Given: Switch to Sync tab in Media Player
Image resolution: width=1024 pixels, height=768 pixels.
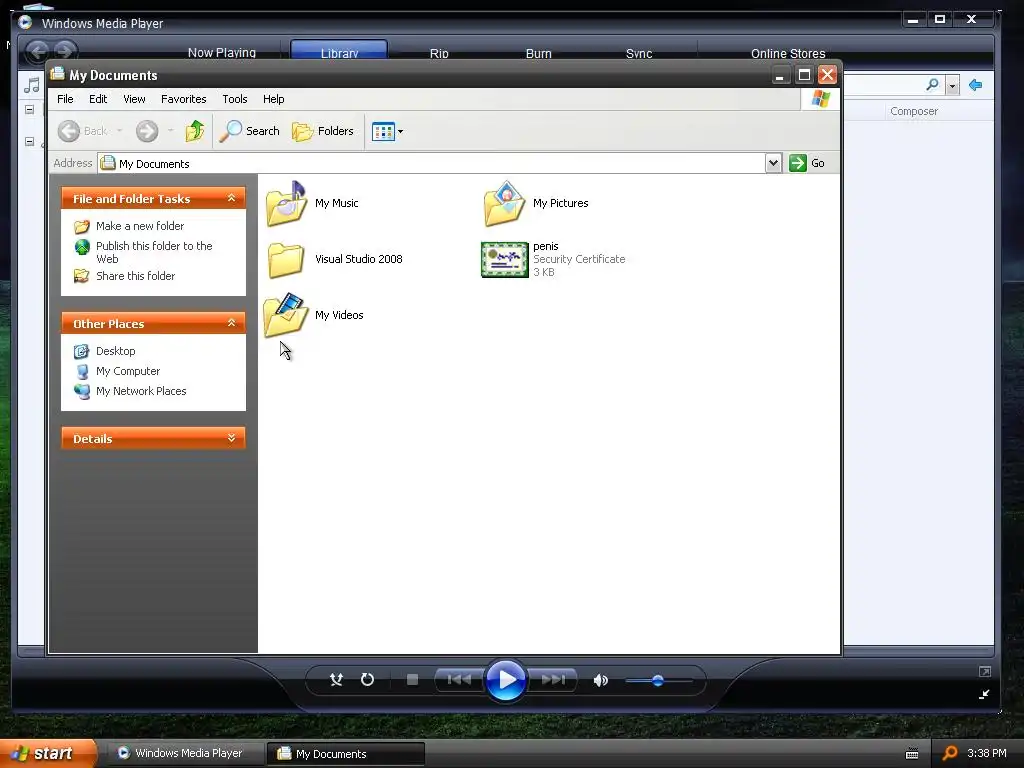Looking at the screenshot, I should [639, 53].
